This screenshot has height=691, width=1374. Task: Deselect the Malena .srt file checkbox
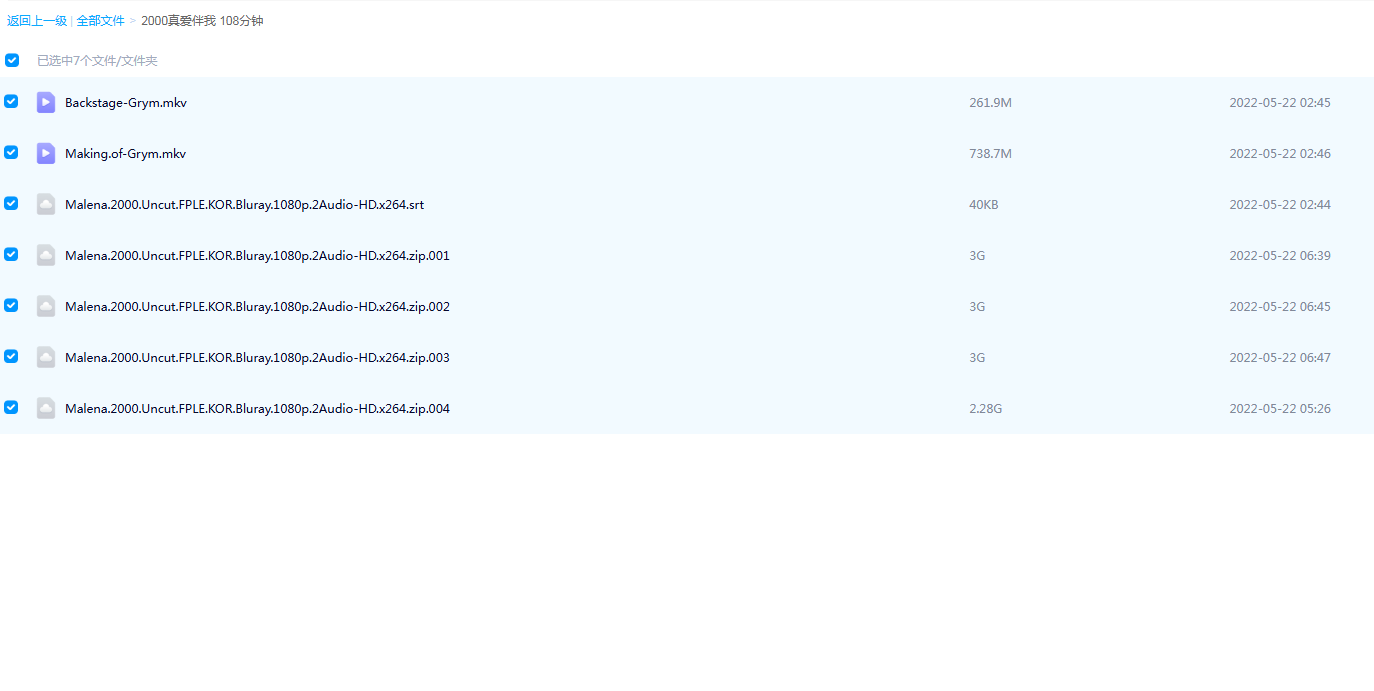pos(11,203)
